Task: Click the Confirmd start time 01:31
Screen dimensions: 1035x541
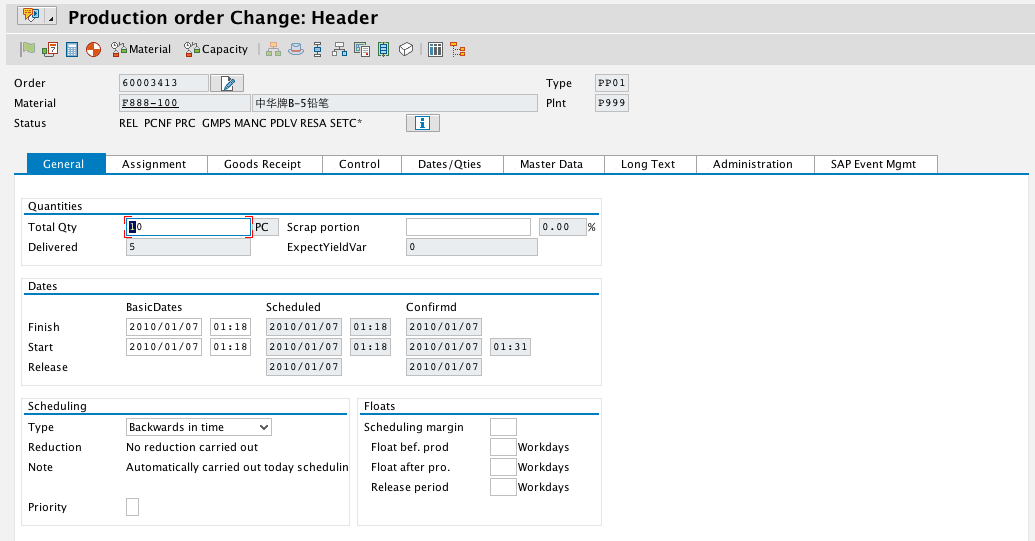Action: point(510,346)
